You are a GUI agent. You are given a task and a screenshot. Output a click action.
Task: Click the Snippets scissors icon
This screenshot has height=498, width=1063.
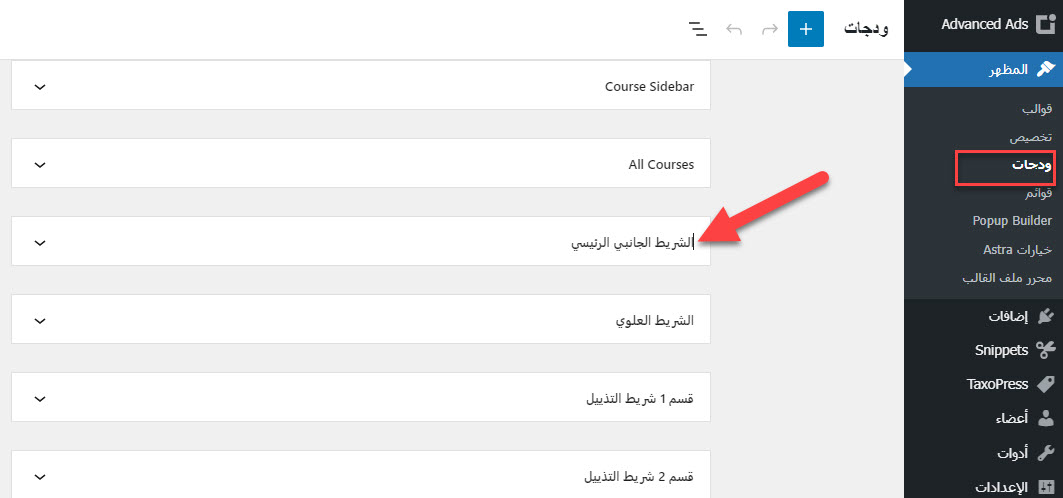[1046, 350]
